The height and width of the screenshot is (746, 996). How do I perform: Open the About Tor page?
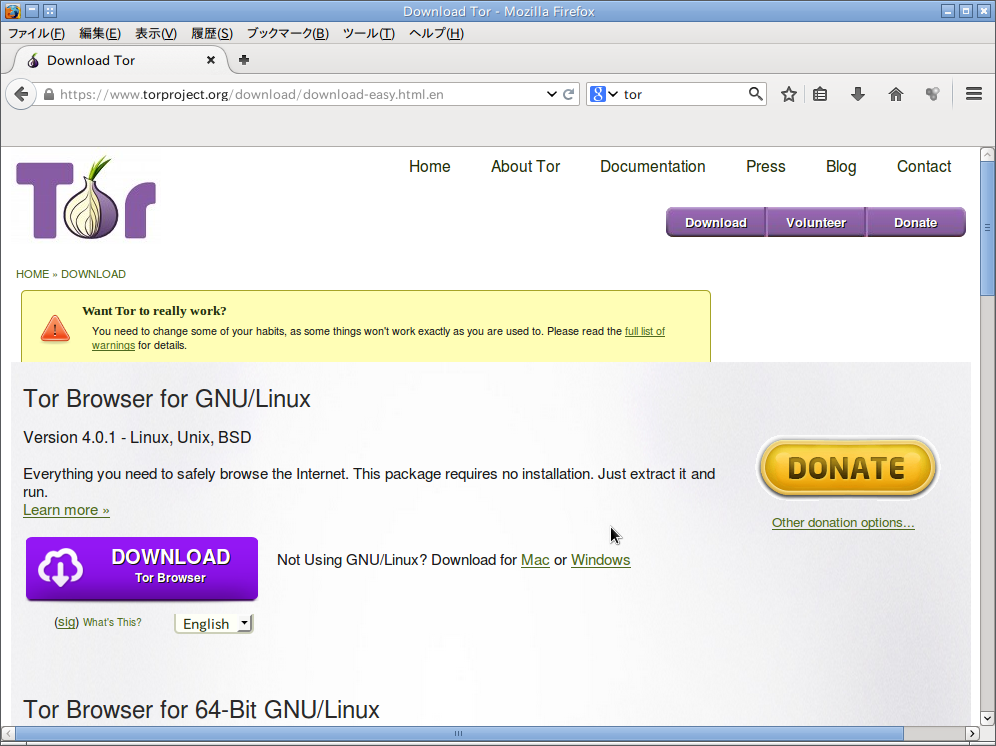click(525, 166)
